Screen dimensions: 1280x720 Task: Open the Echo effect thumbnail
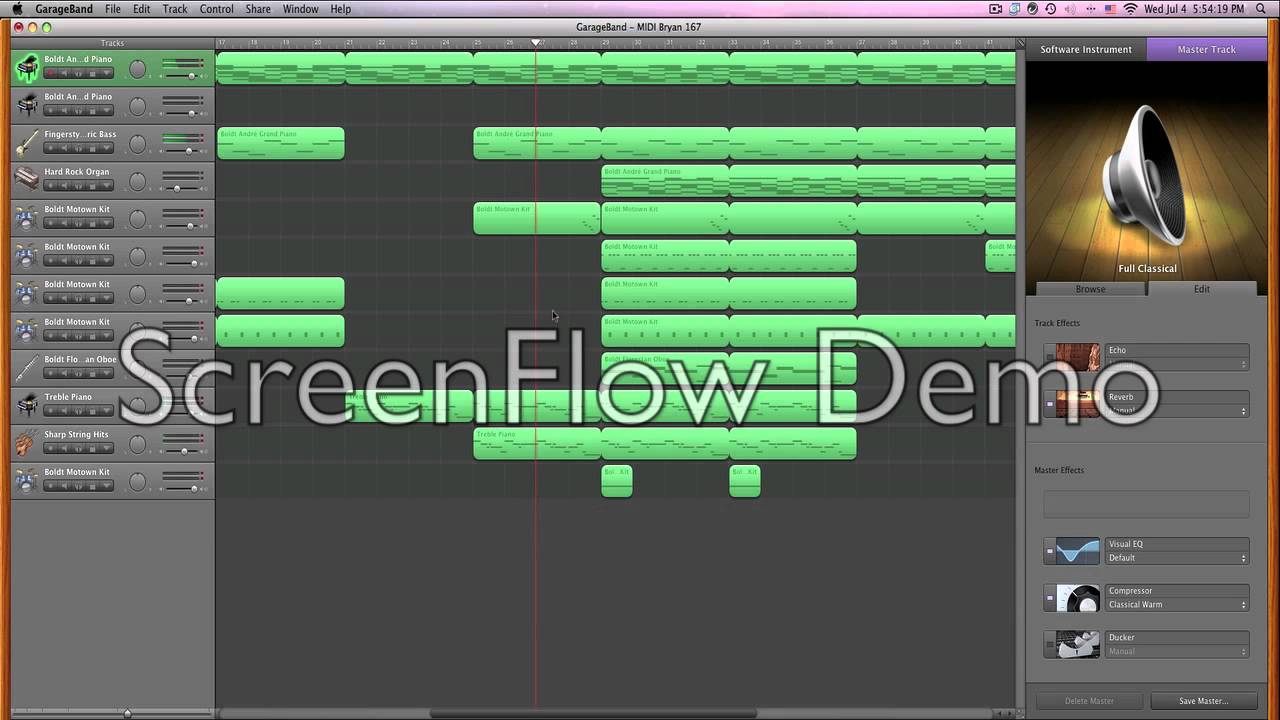(x=1078, y=357)
